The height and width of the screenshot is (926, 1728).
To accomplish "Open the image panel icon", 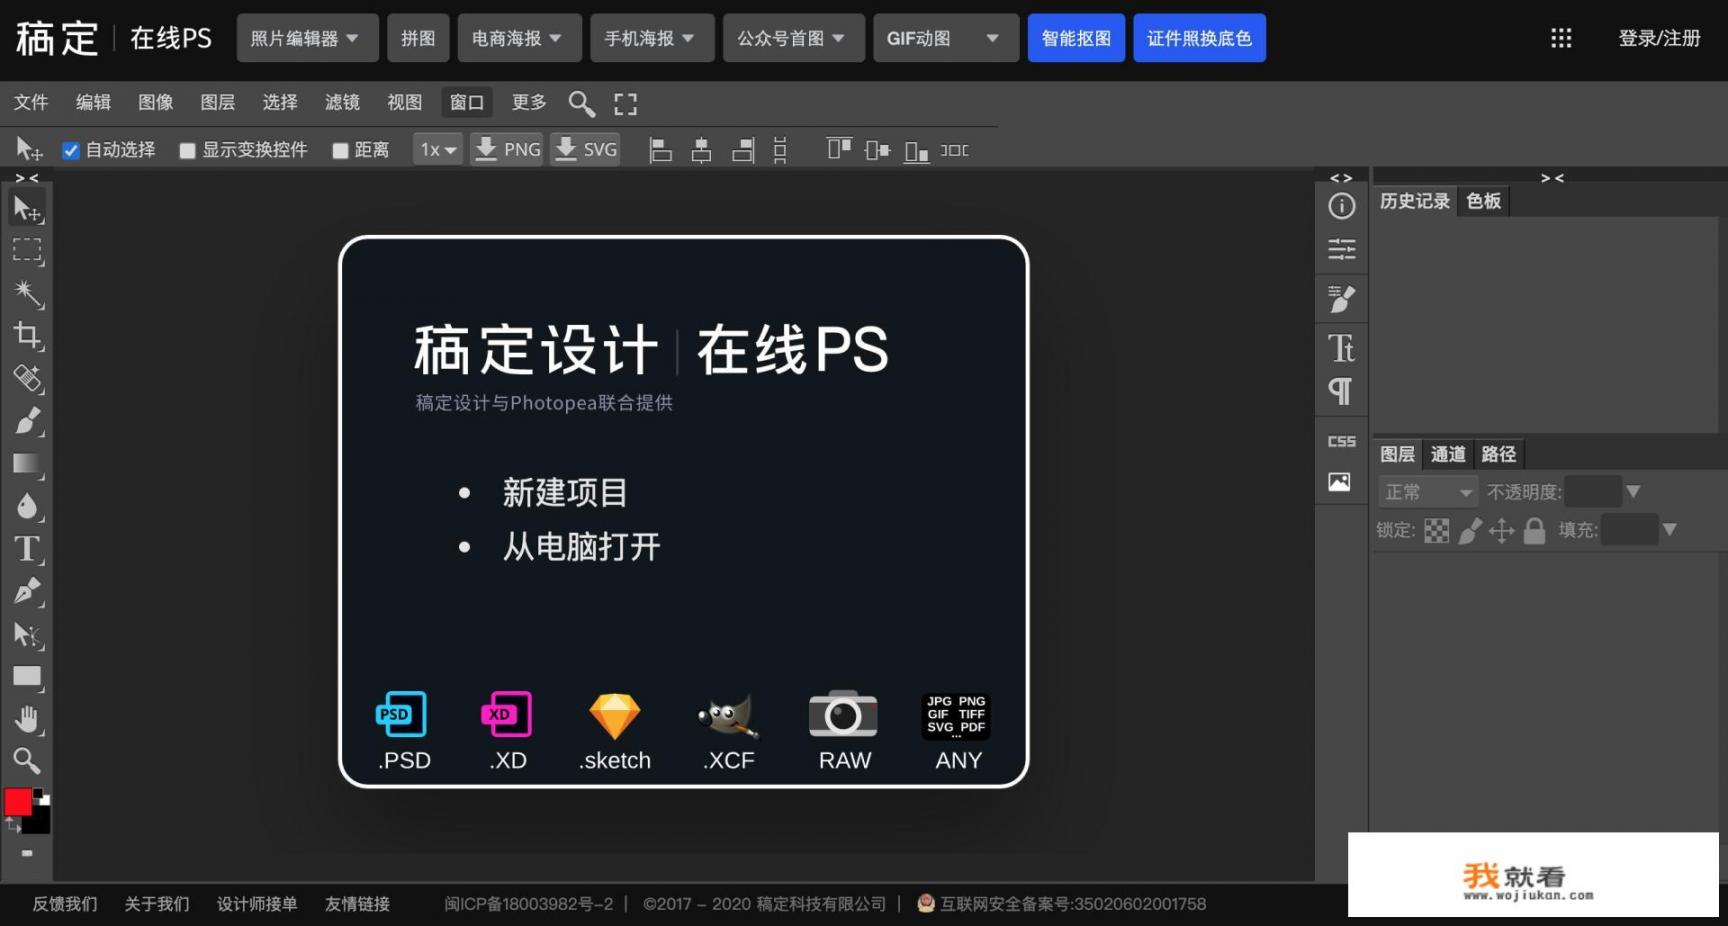I will coord(1340,482).
